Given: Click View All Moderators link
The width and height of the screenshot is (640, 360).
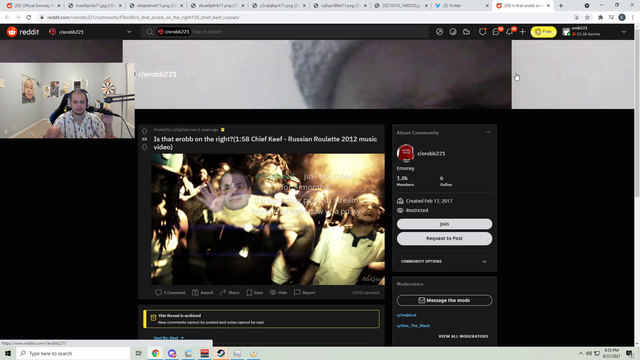Looking at the screenshot, I should pyautogui.click(x=463, y=336).
